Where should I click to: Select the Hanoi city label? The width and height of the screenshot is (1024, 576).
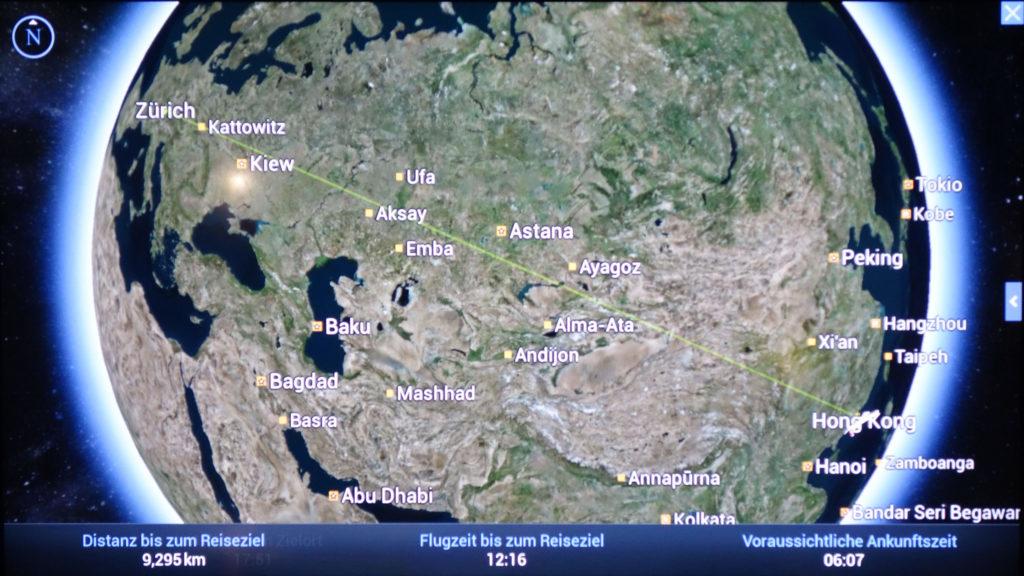(840, 466)
